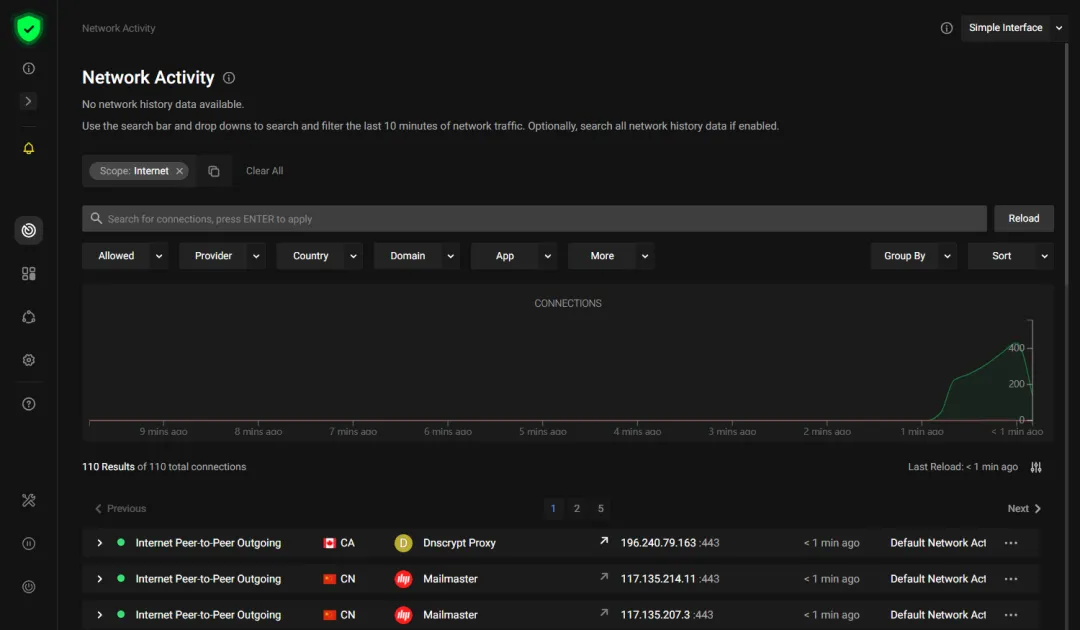The image size is (1080, 630).
Task: Expand the Dnscrypt Proxy connection row
Action: (x=100, y=543)
